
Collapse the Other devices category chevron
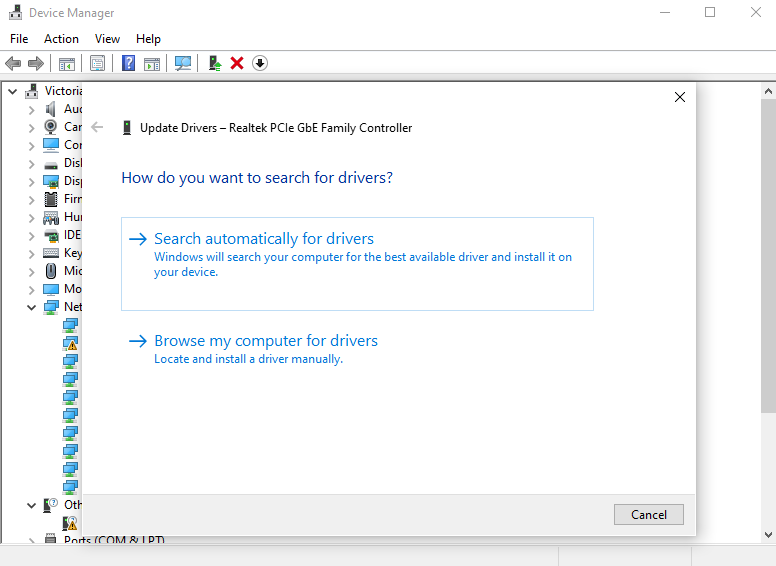pos(32,505)
